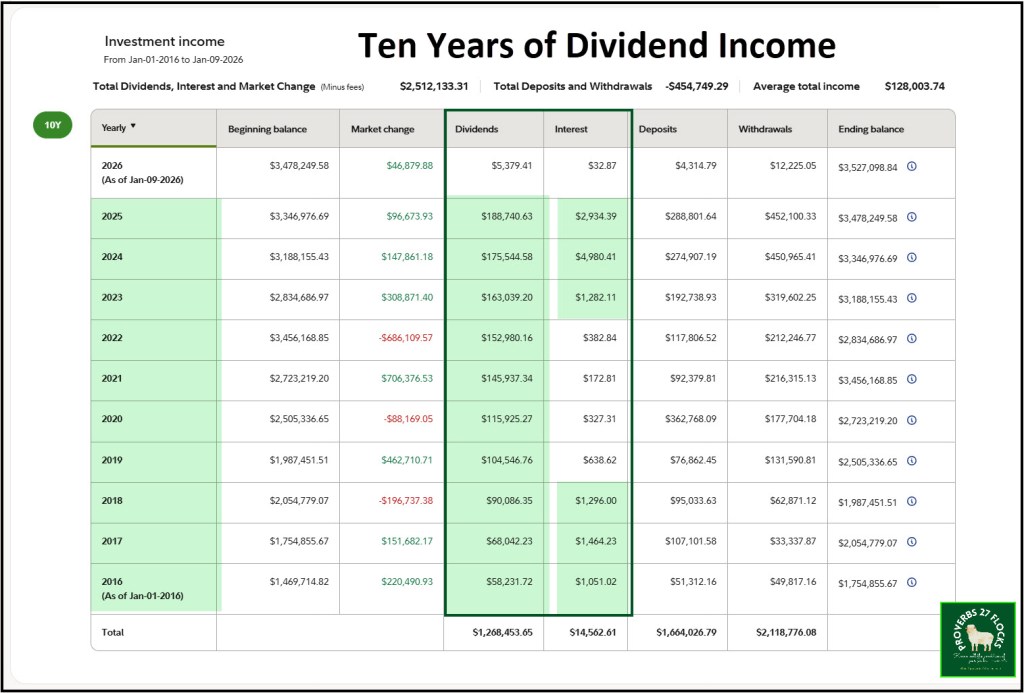
Task: Click the Withdrawals column header
Action: pos(766,129)
